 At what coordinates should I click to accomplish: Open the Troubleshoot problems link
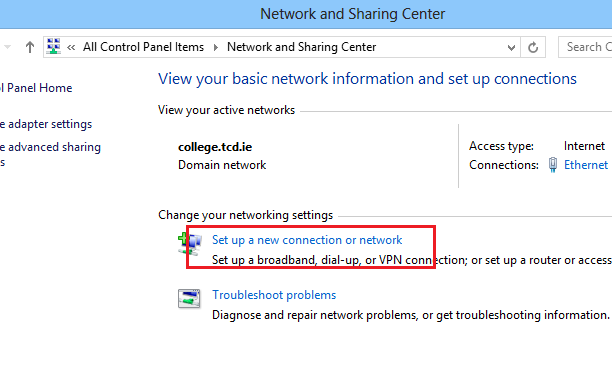(274, 295)
